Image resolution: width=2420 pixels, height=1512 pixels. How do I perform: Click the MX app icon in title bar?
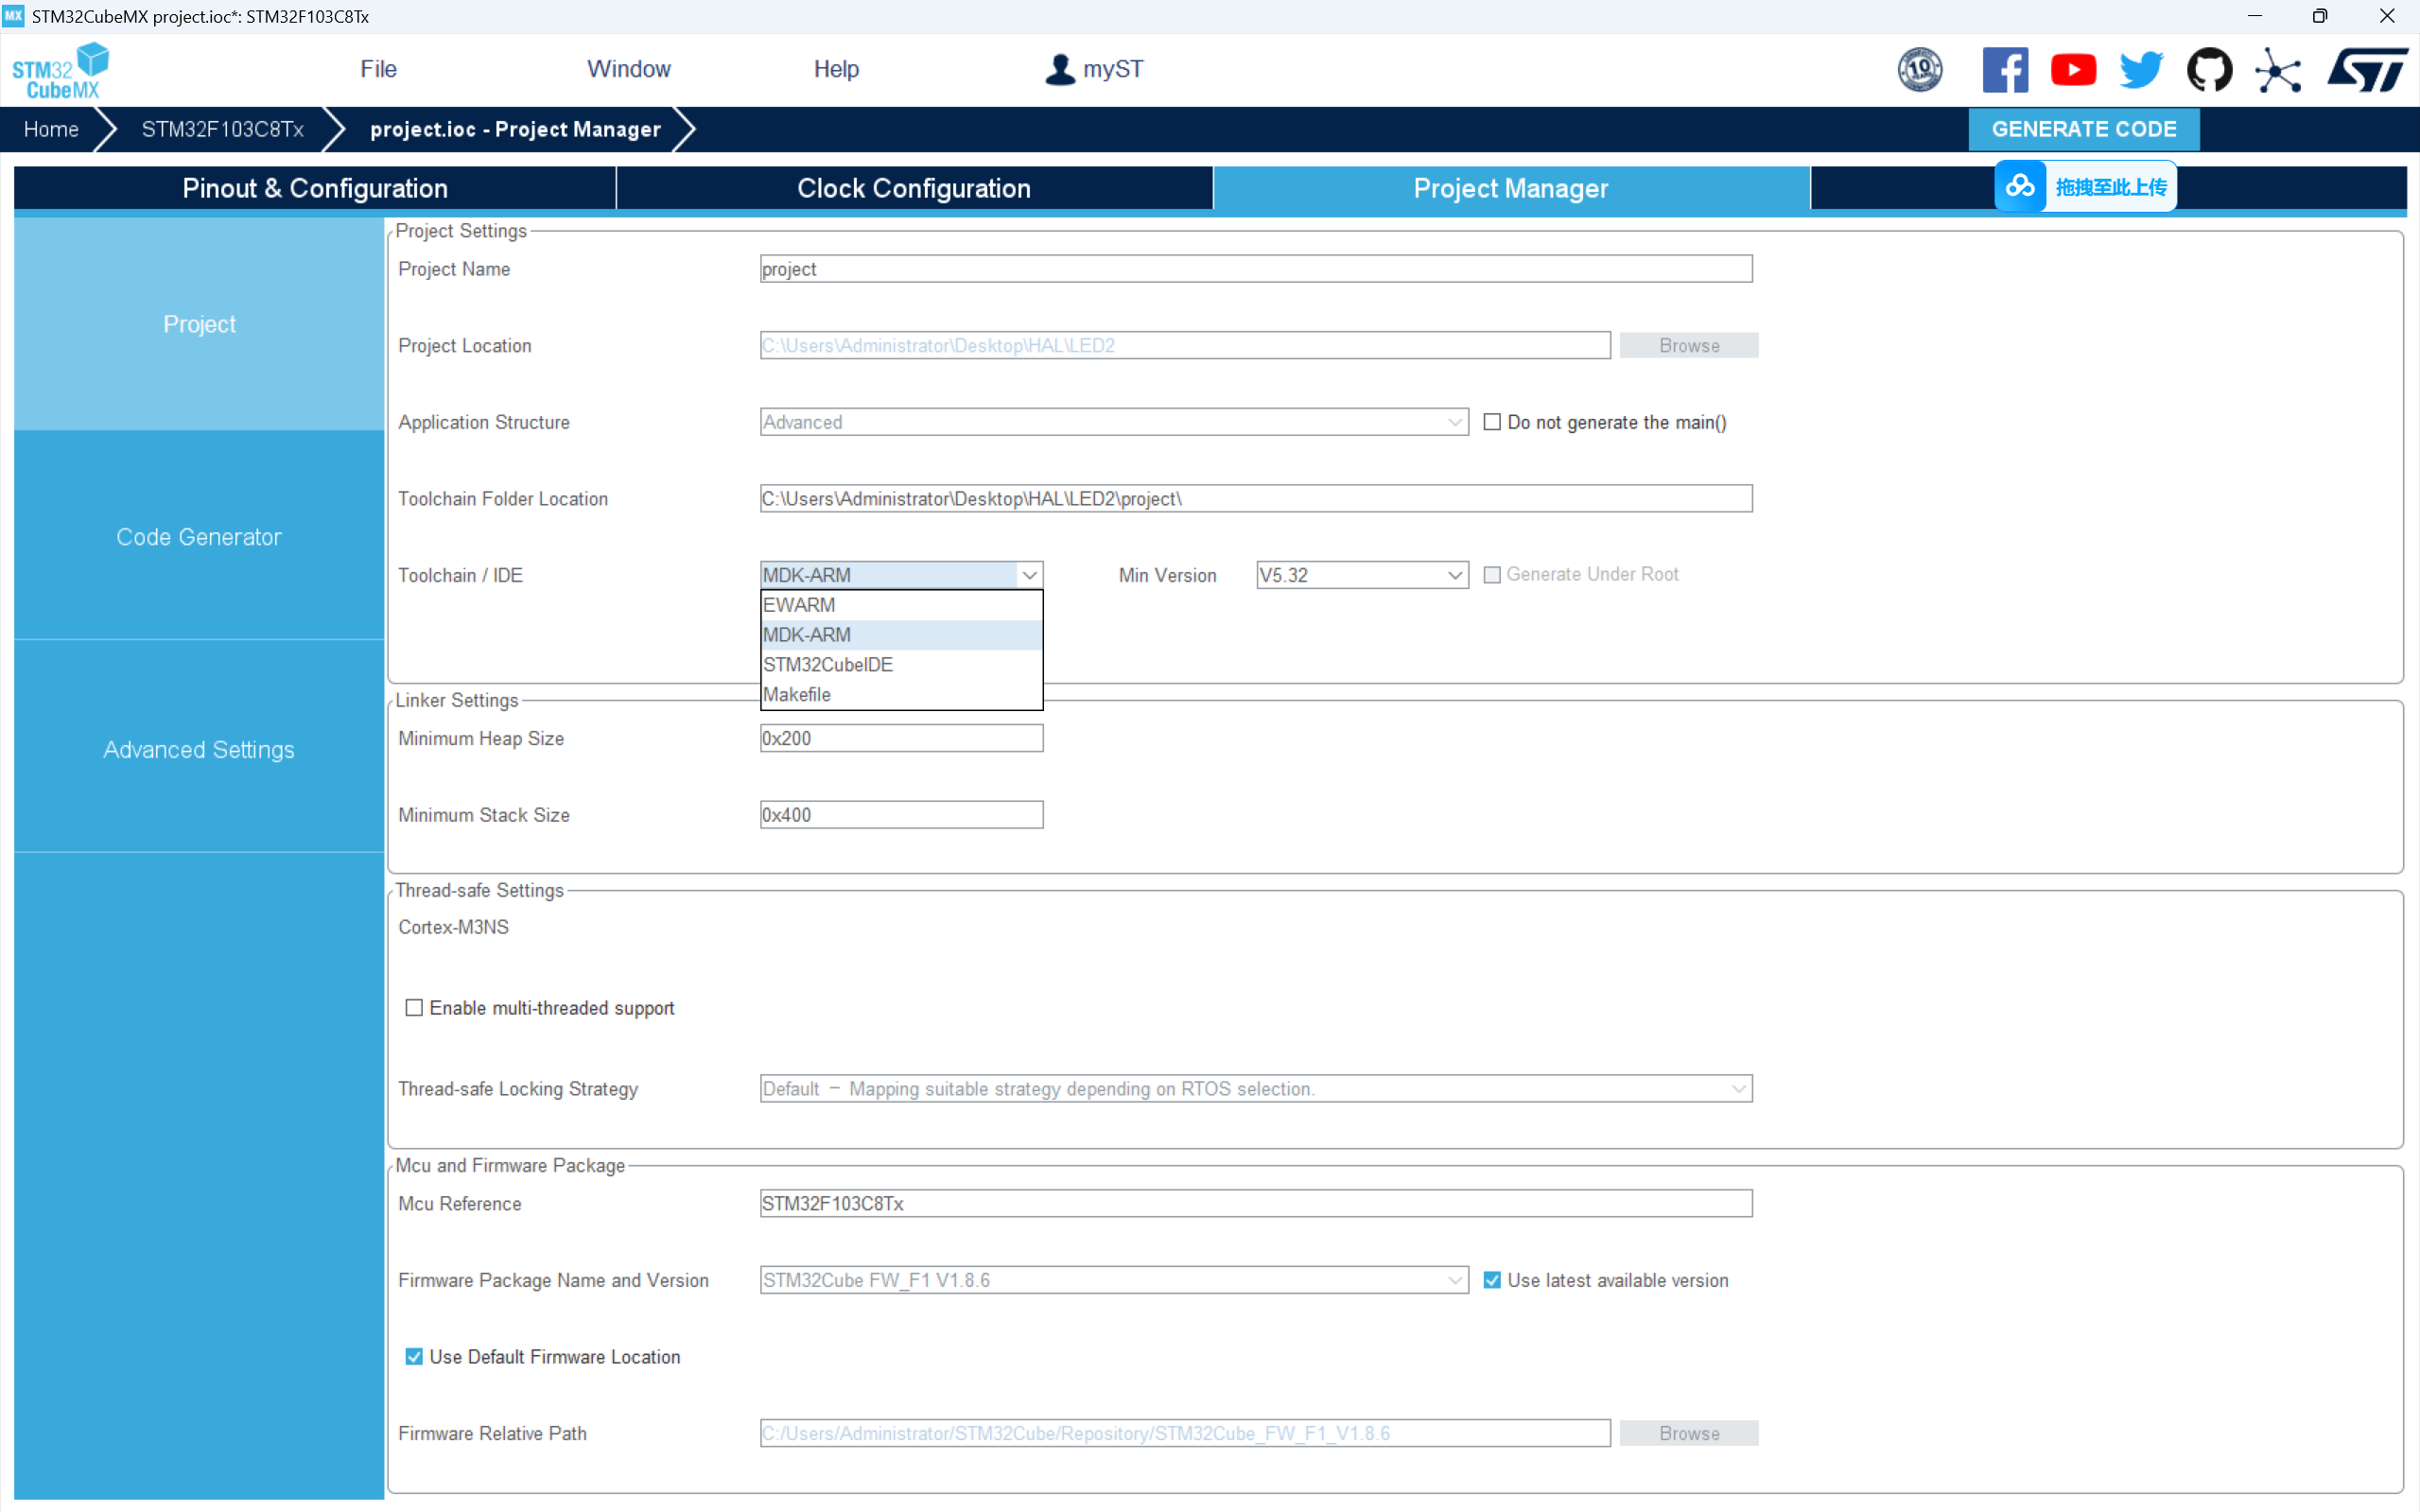13,16
